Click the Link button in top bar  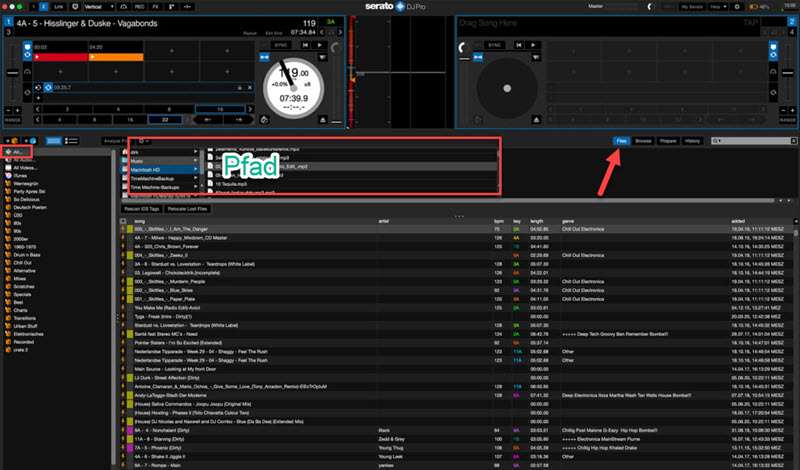pos(59,7)
